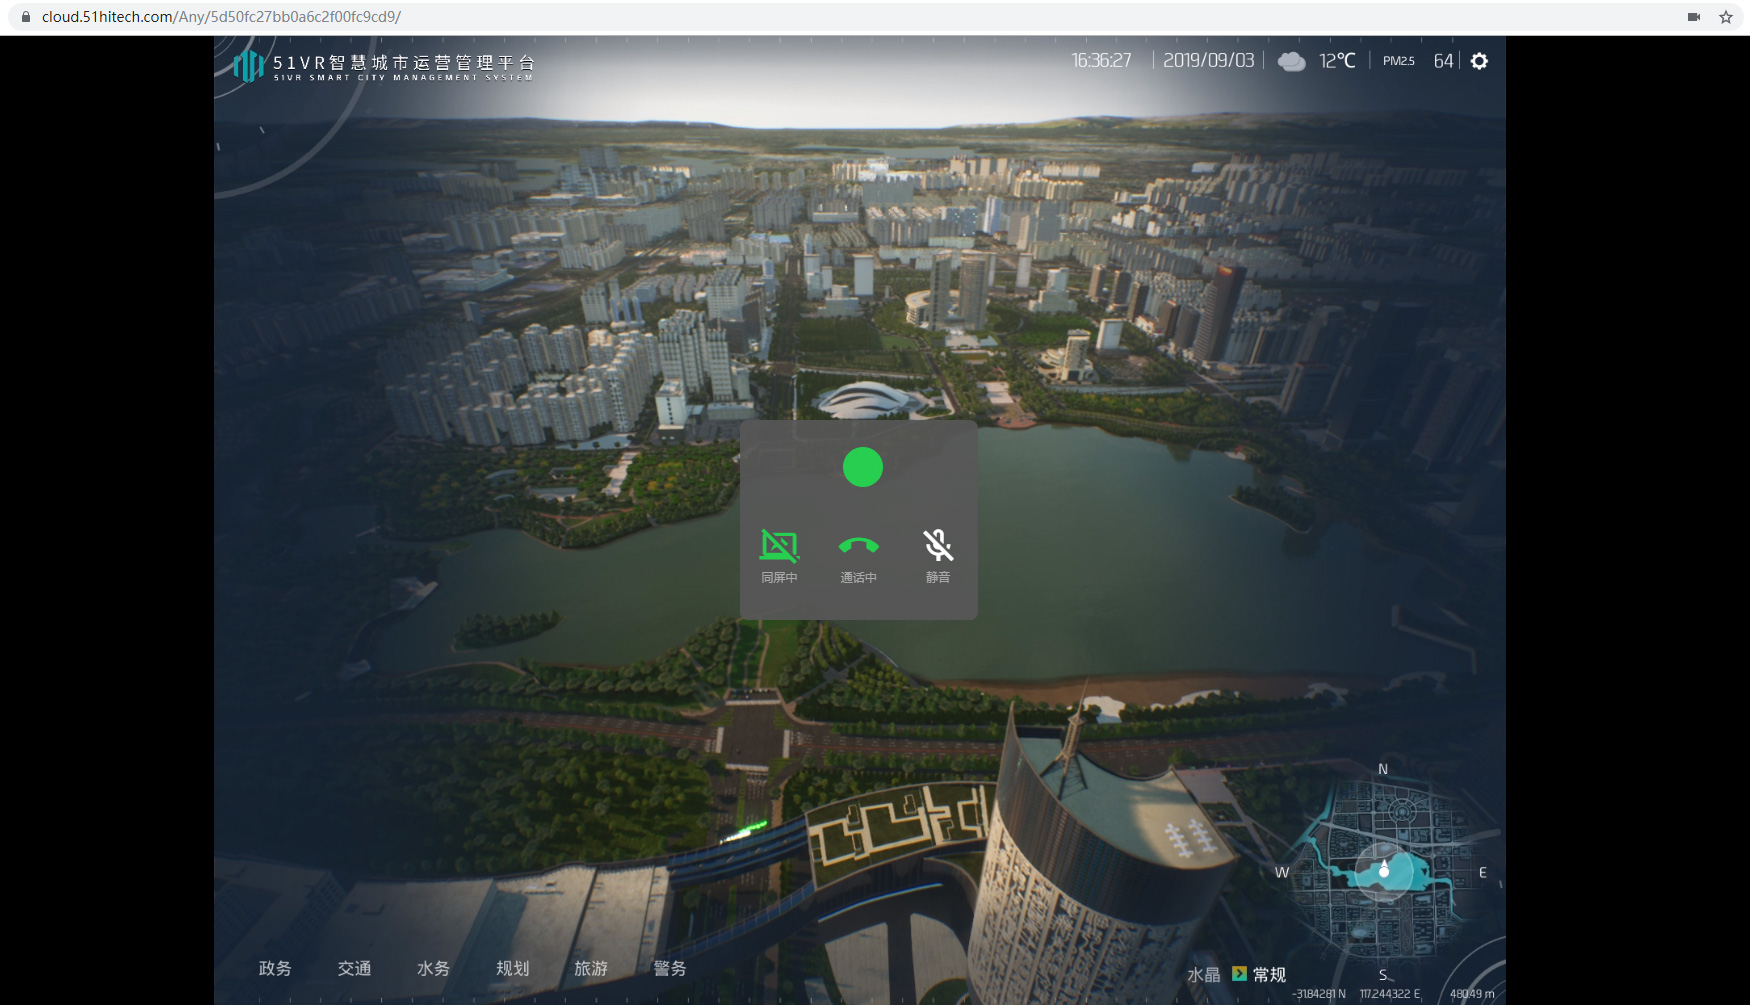Open the 交通 menu
The height and width of the screenshot is (1005, 1750).
(354, 968)
